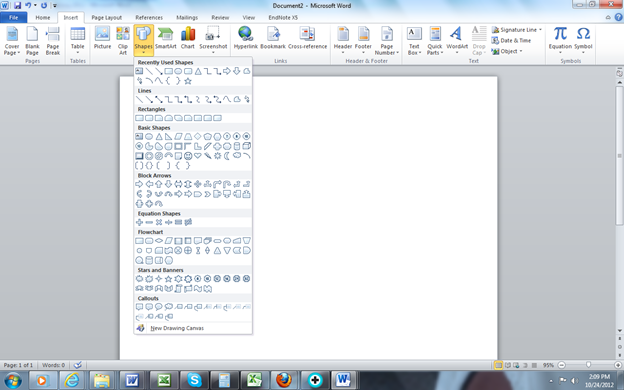
Task: Select 5-Point Star in Stars and Banners
Action: (168, 279)
